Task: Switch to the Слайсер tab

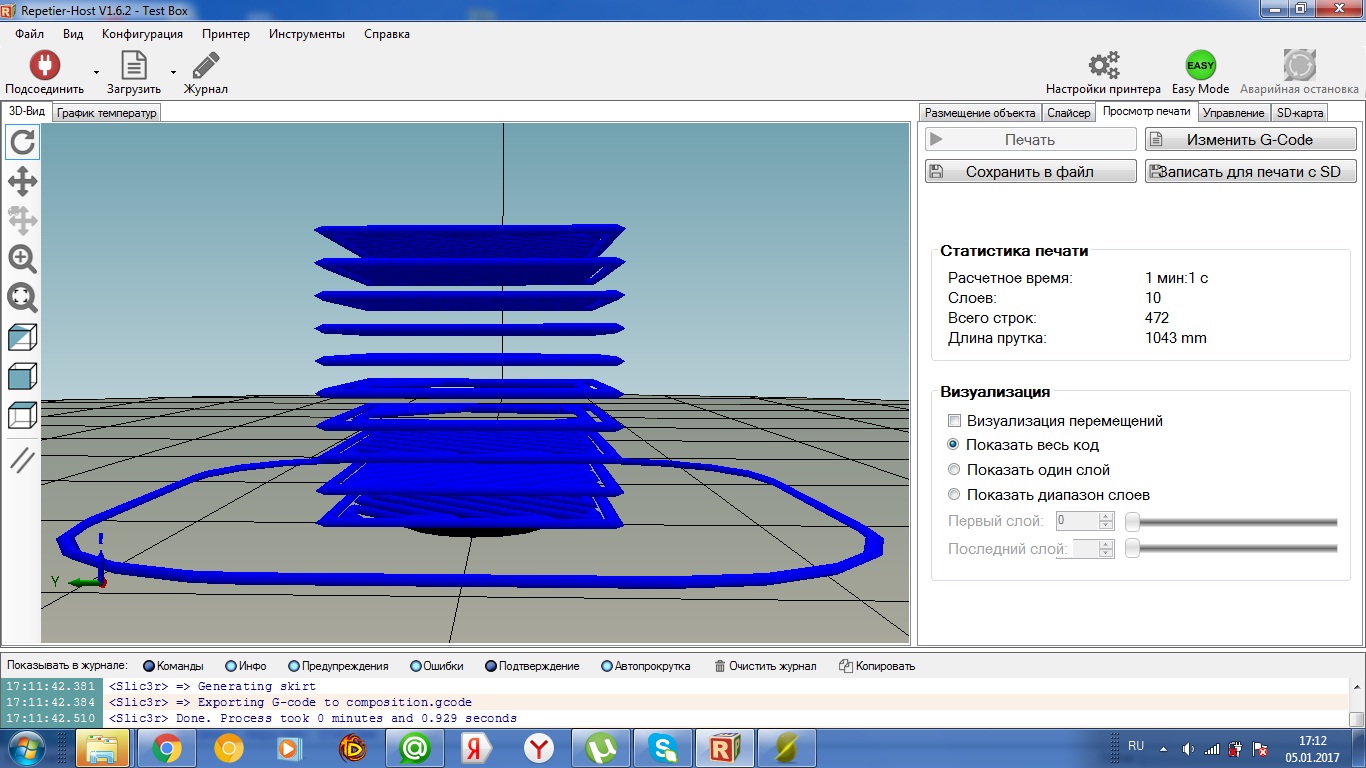Action: [1068, 113]
